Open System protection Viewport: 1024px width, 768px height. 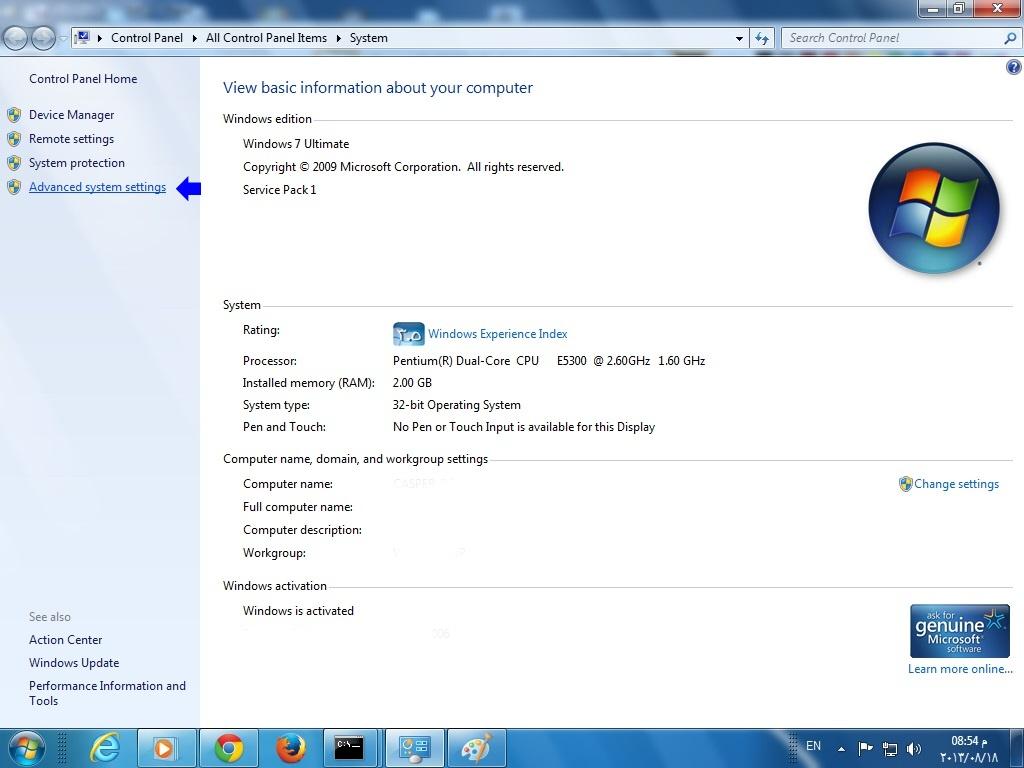click(x=76, y=163)
